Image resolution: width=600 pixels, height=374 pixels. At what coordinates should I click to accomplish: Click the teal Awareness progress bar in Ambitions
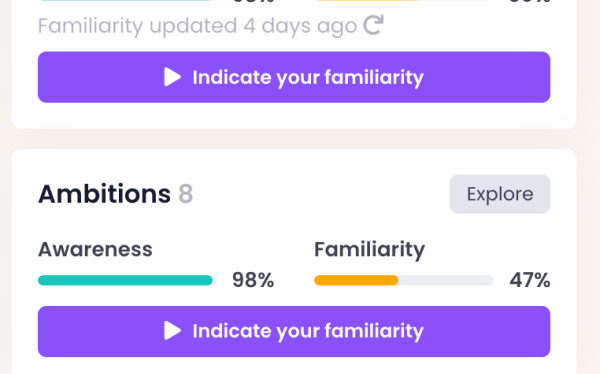[x=125, y=280]
